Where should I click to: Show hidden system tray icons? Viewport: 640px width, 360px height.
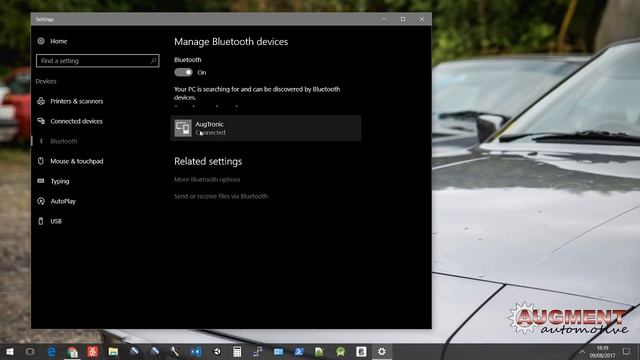click(581, 351)
